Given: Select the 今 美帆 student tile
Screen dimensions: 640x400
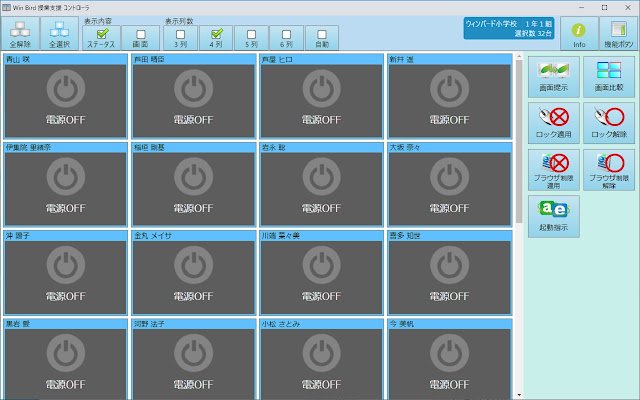Looking at the screenshot, I should click(x=449, y=359).
